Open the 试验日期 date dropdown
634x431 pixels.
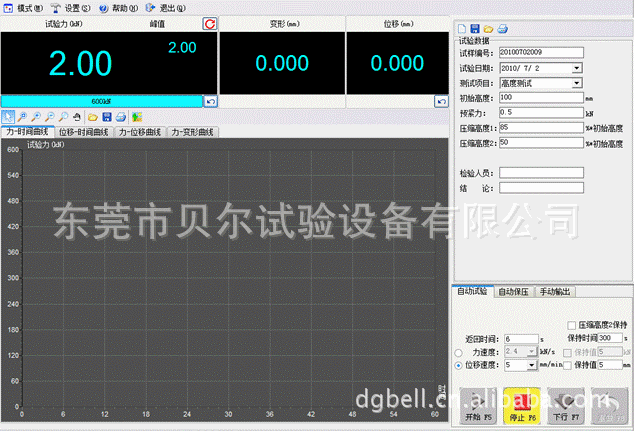tap(577, 68)
